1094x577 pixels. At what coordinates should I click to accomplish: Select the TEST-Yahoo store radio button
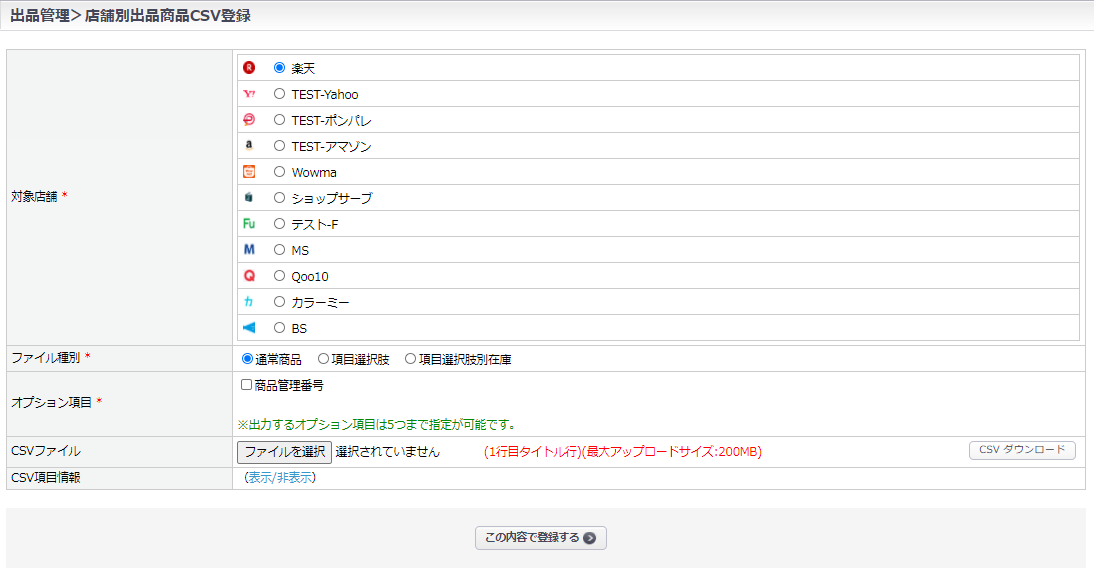tap(280, 94)
